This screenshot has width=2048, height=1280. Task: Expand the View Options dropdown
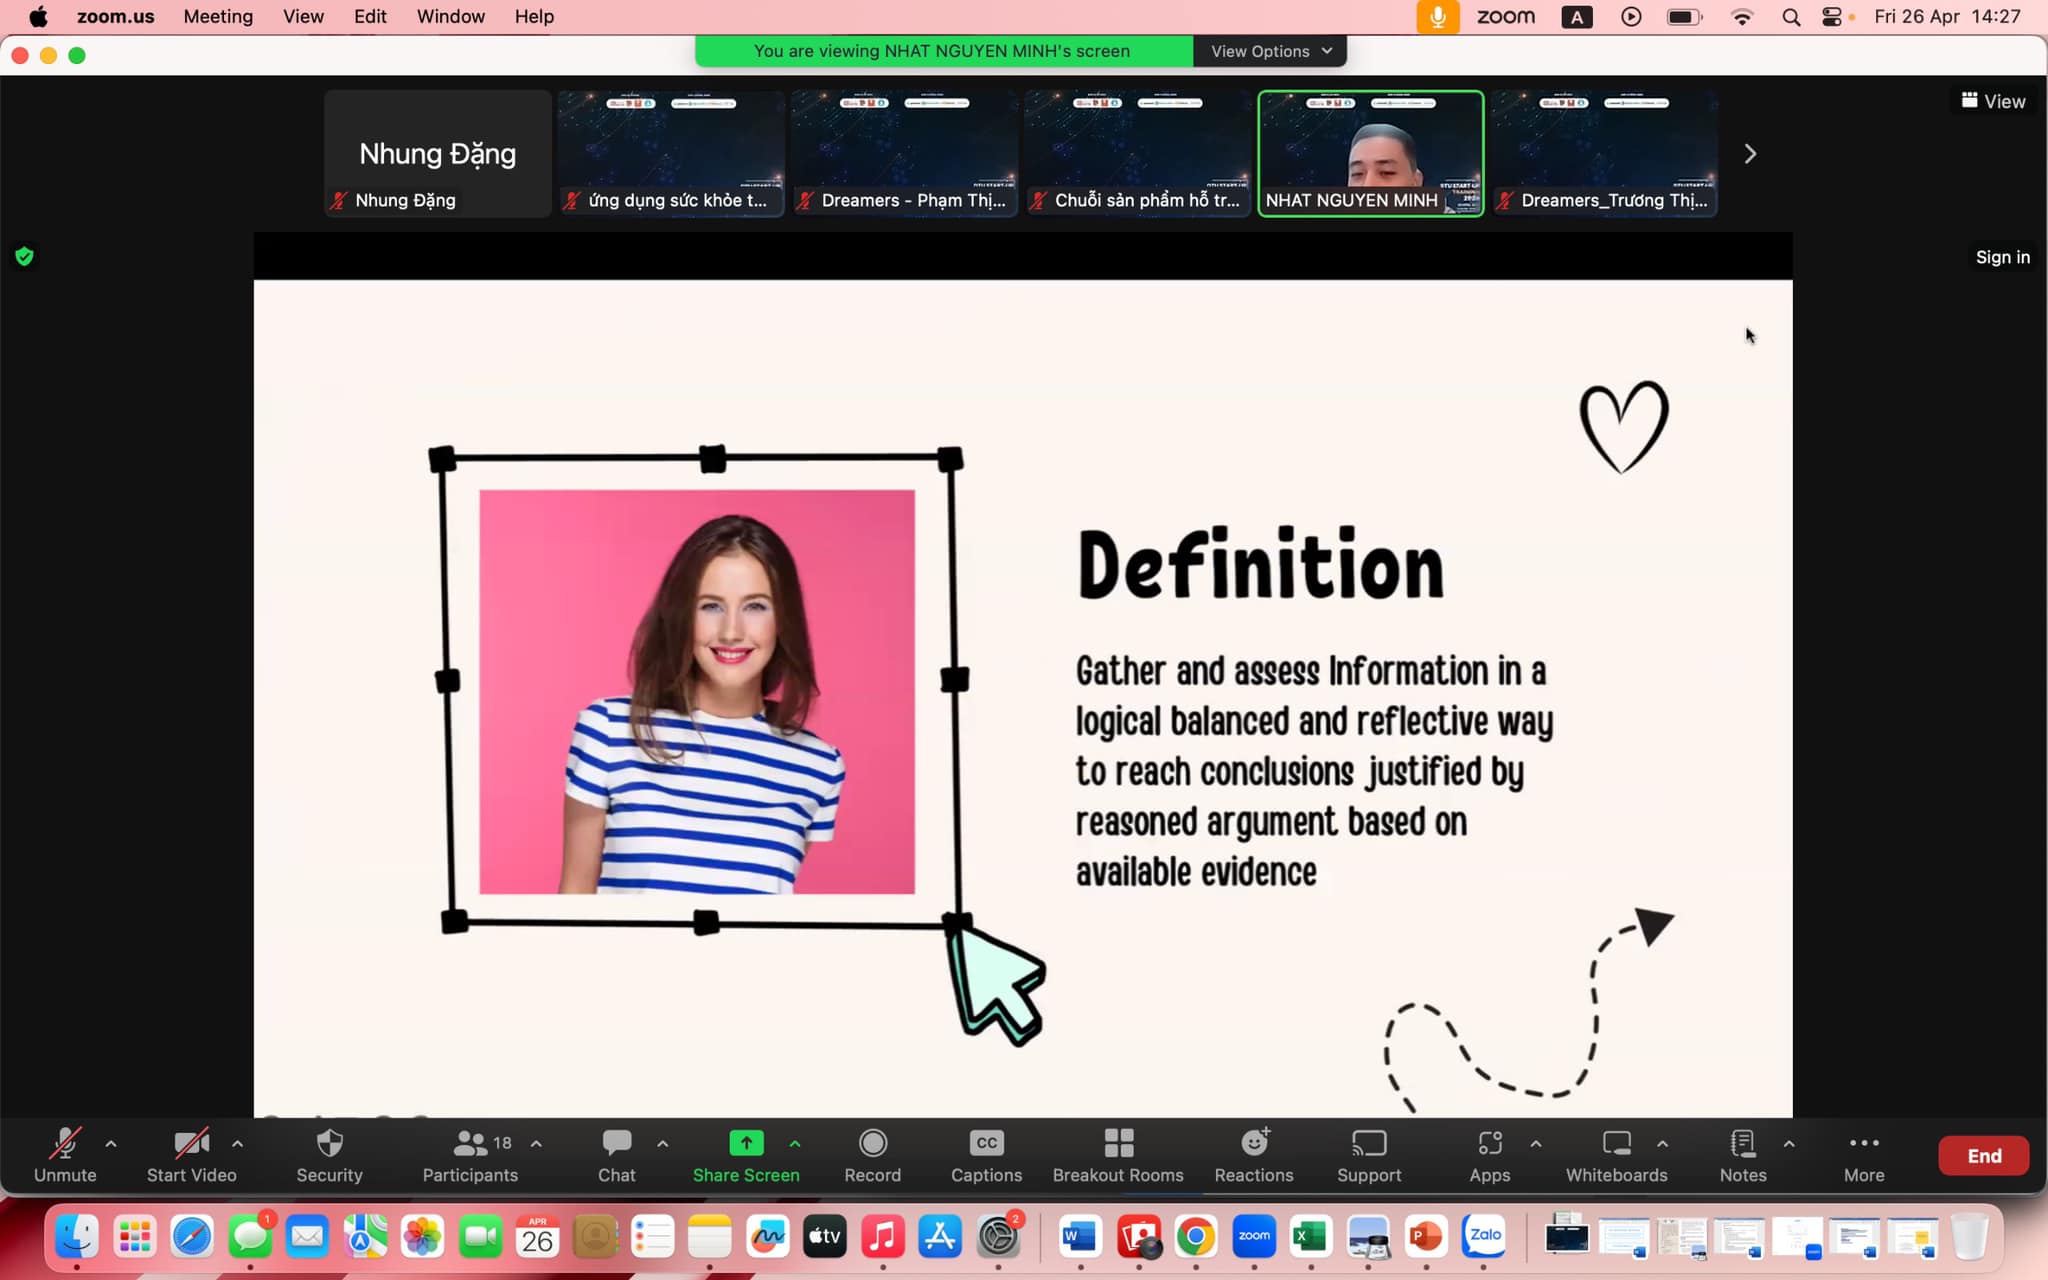click(1270, 51)
